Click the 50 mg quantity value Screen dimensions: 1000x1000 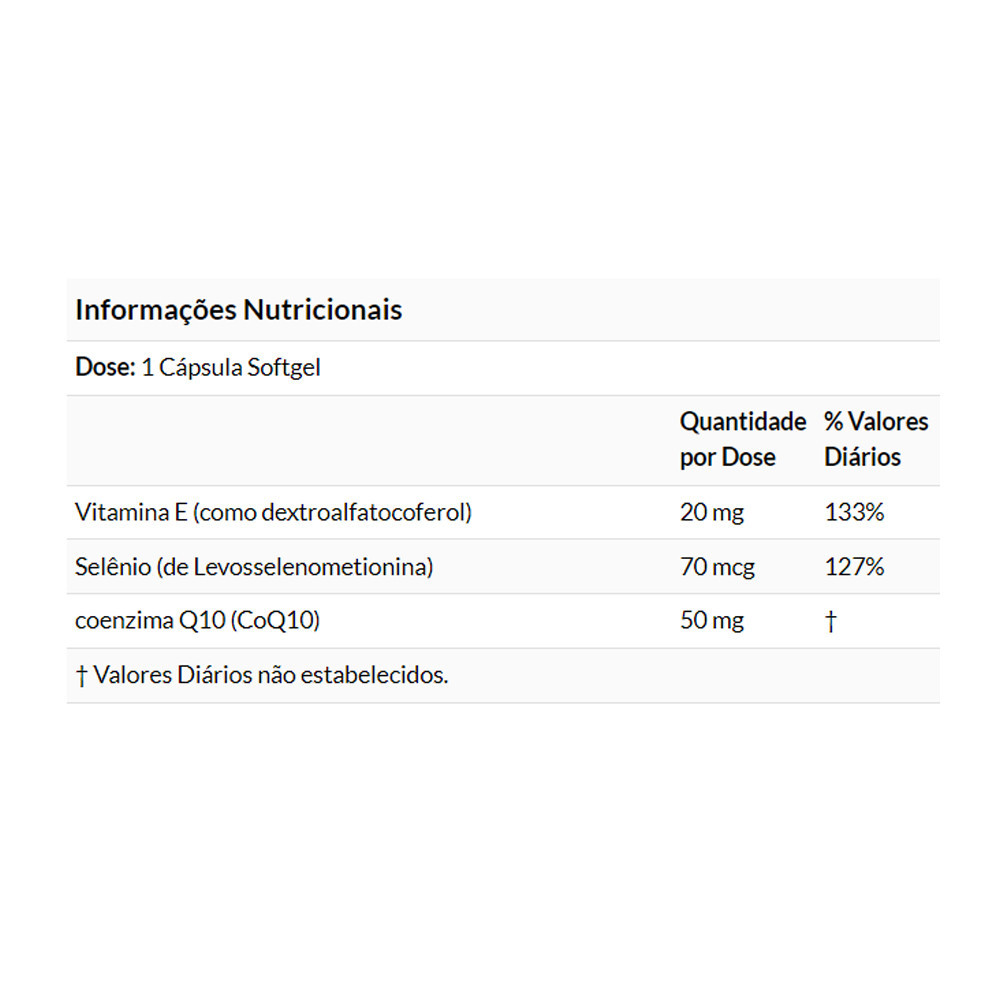coord(711,621)
